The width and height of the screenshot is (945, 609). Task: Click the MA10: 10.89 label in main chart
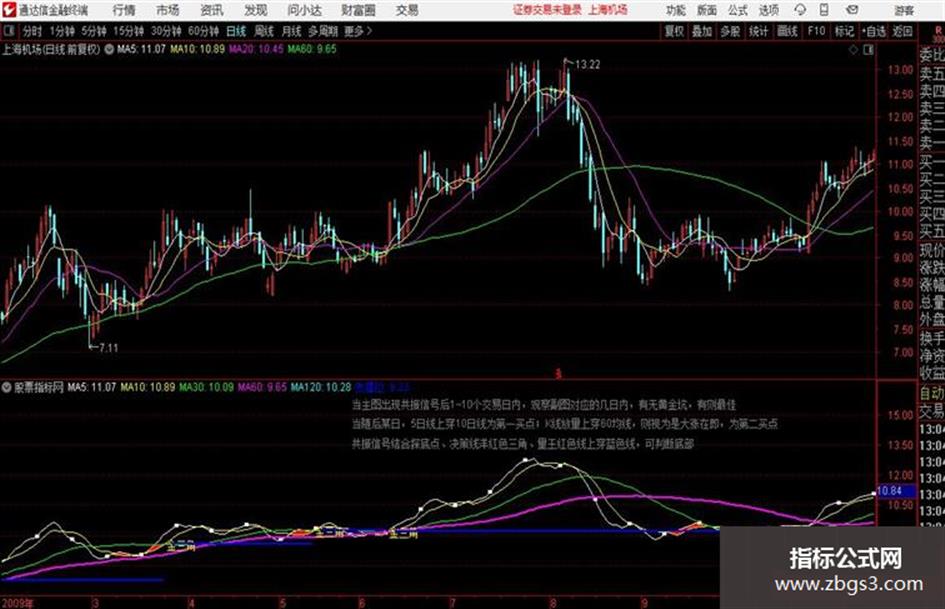tap(197, 49)
